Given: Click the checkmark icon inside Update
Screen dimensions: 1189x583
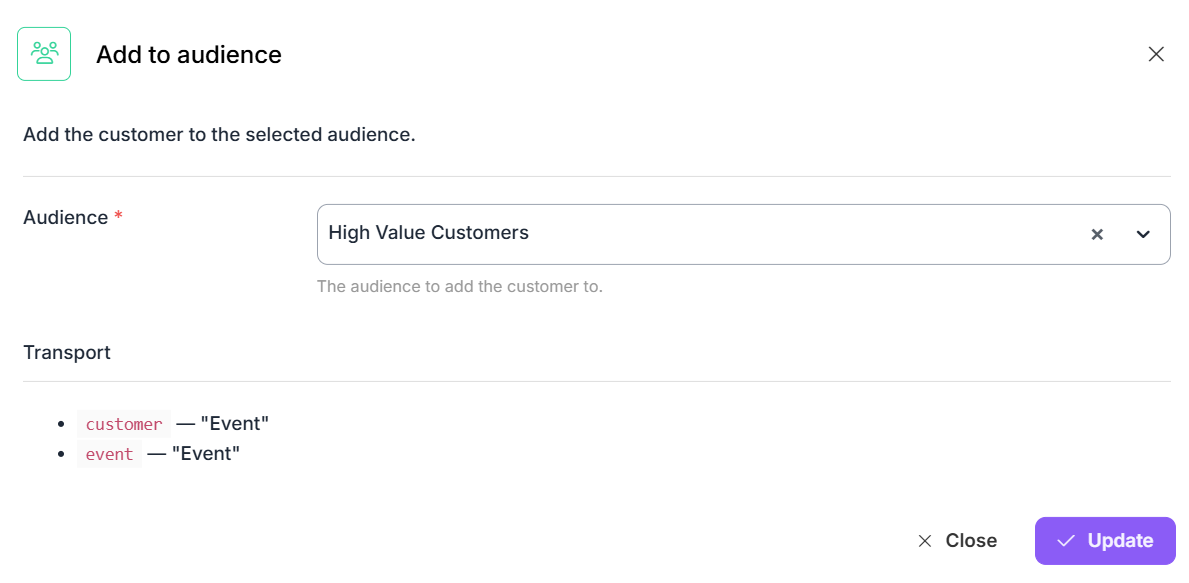Looking at the screenshot, I should click(x=1066, y=541).
